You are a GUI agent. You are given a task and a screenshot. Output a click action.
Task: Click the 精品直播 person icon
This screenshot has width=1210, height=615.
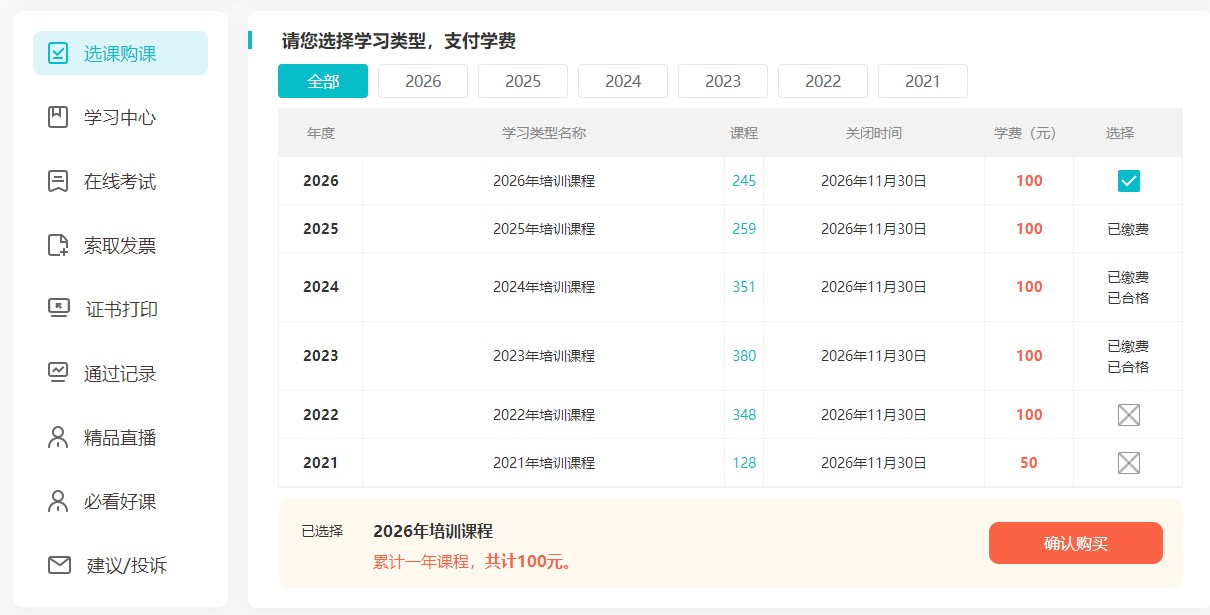pyautogui.click(x=59, y=437)
